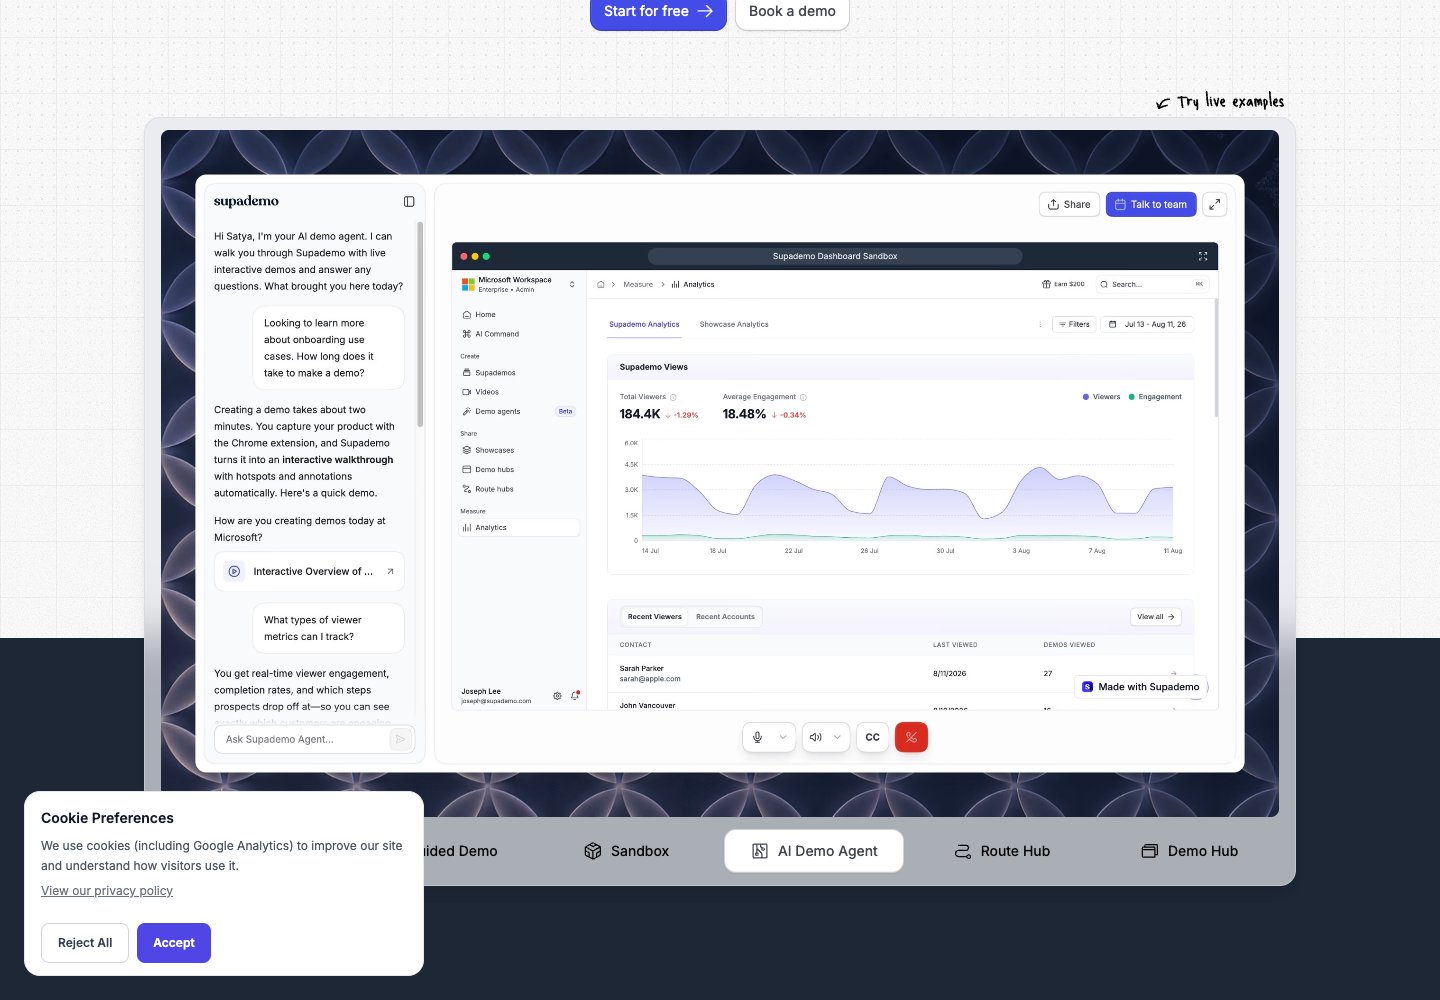Toggle the speaker volume button
The image size is (1440, 1000).
[x=816, y=737]
